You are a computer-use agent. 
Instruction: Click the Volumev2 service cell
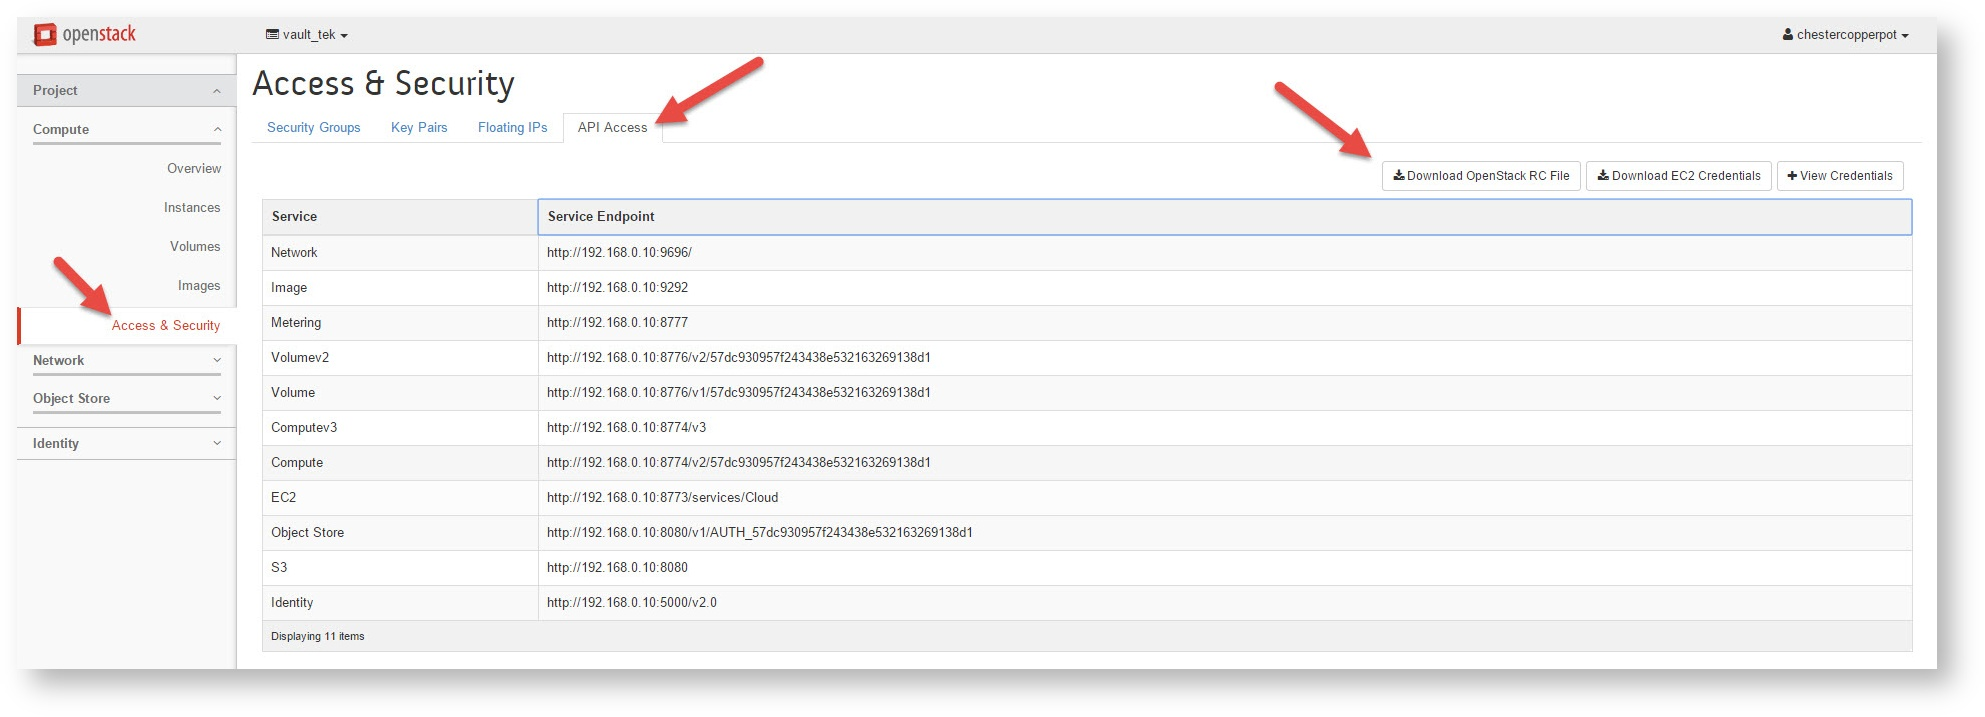pos(400,358)
